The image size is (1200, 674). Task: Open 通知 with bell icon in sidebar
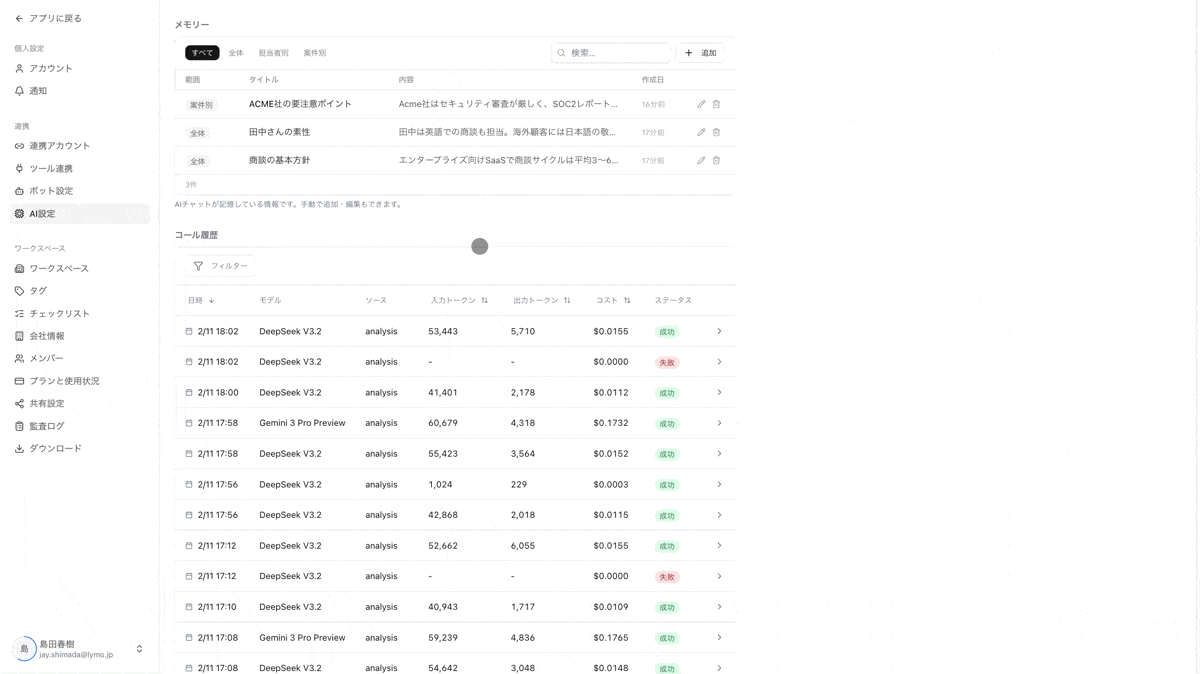[38, 91]
